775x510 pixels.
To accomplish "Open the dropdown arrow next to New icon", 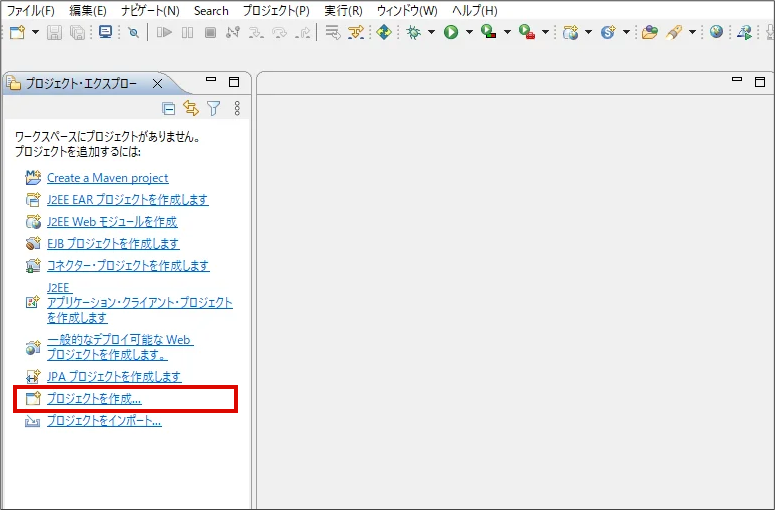I will pos(36,32).
